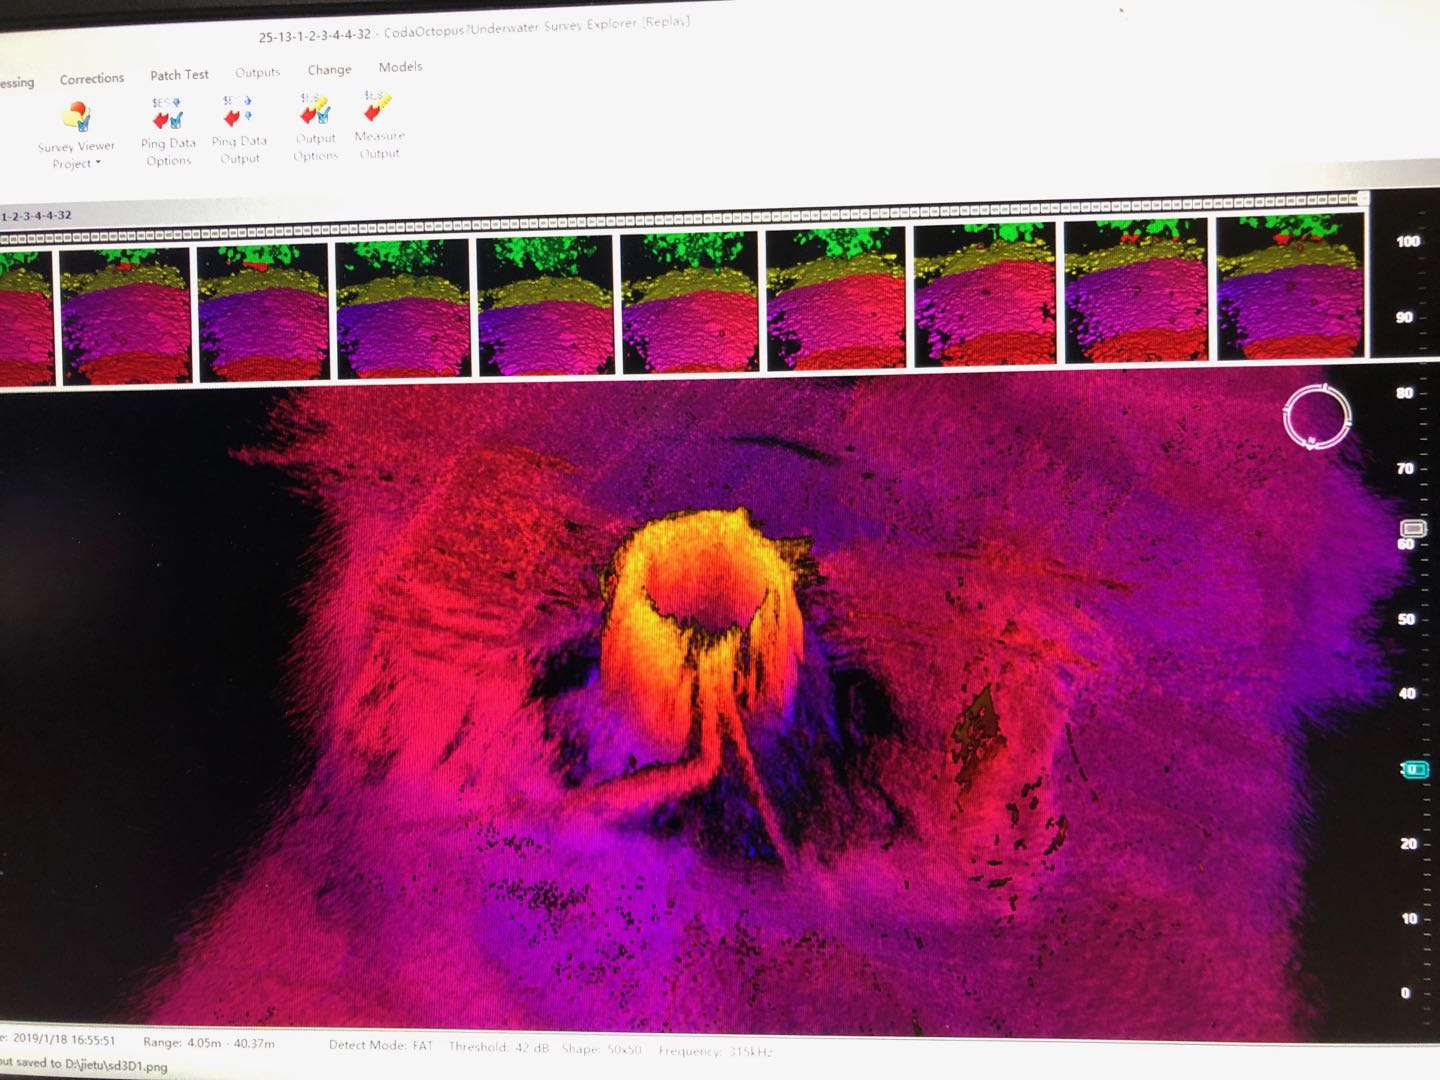Click the 100 mark on the depth scale
The image size is (1440, 1080).
(1408, 241)
